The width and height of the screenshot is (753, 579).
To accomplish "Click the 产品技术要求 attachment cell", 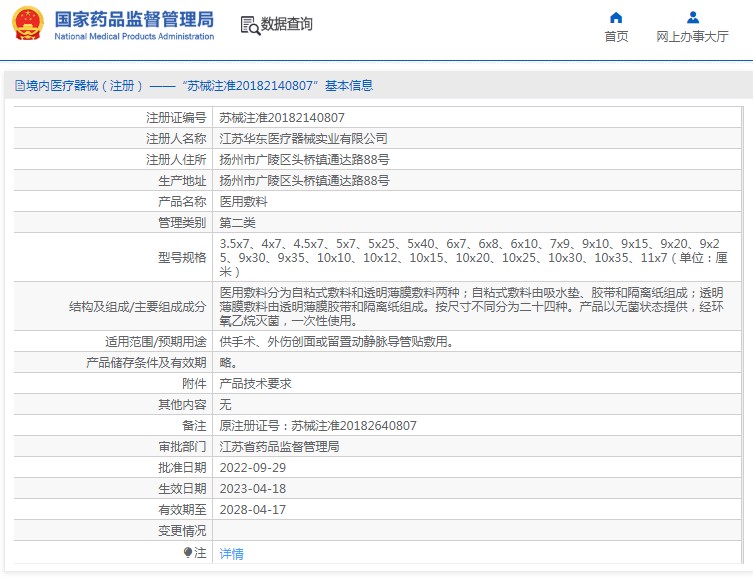I will (x=255, y=383).
